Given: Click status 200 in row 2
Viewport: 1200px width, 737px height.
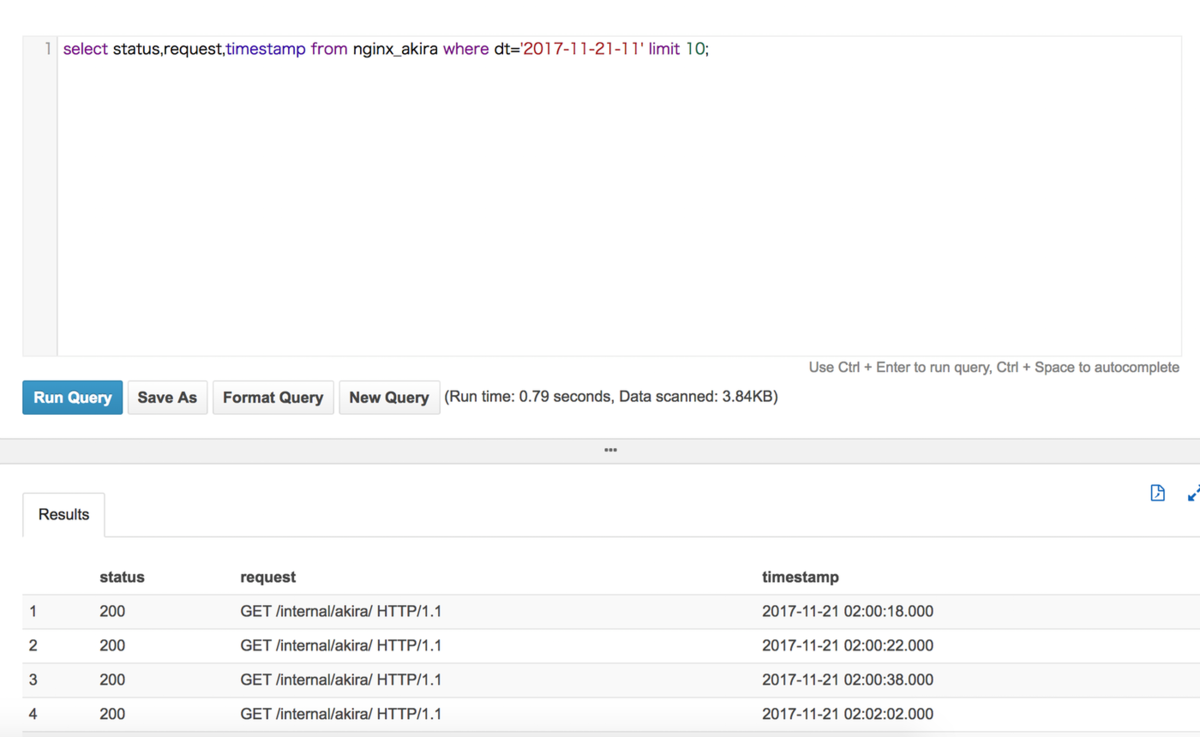Looking at the screenshot, I should point(112,645).
